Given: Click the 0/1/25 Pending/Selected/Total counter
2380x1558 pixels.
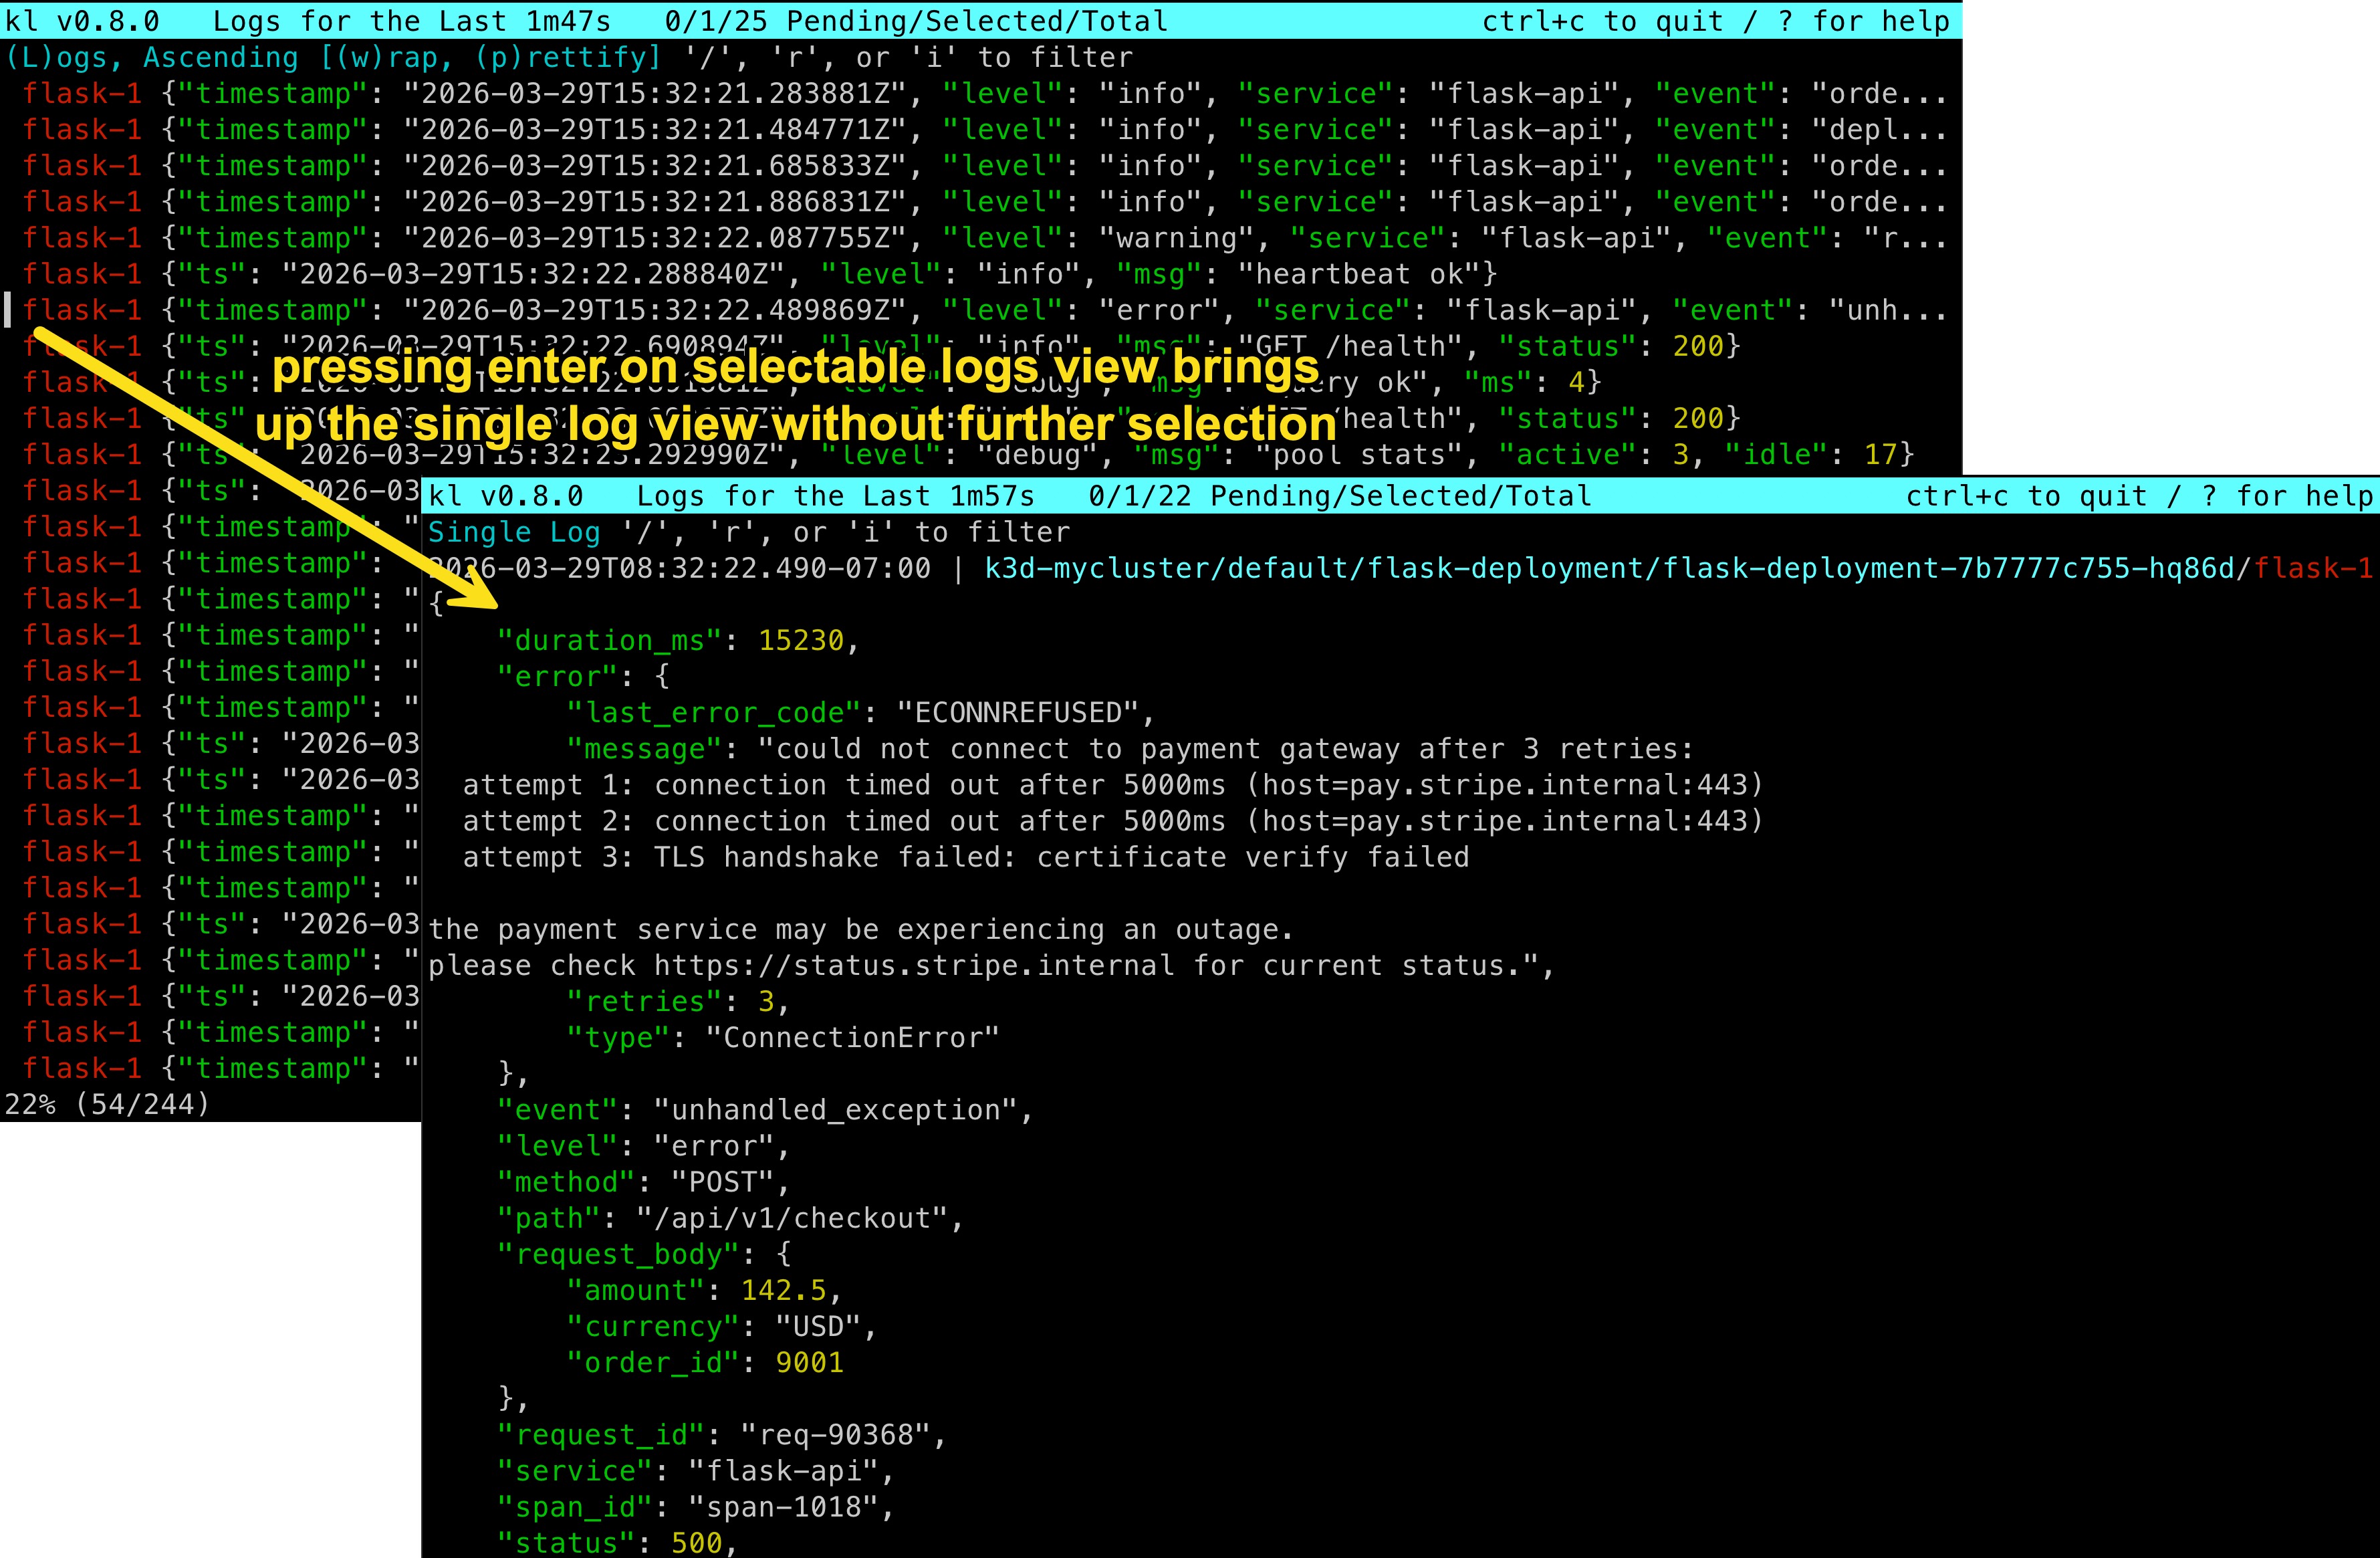Looking at the screenshot, I should tap(915, 21).
